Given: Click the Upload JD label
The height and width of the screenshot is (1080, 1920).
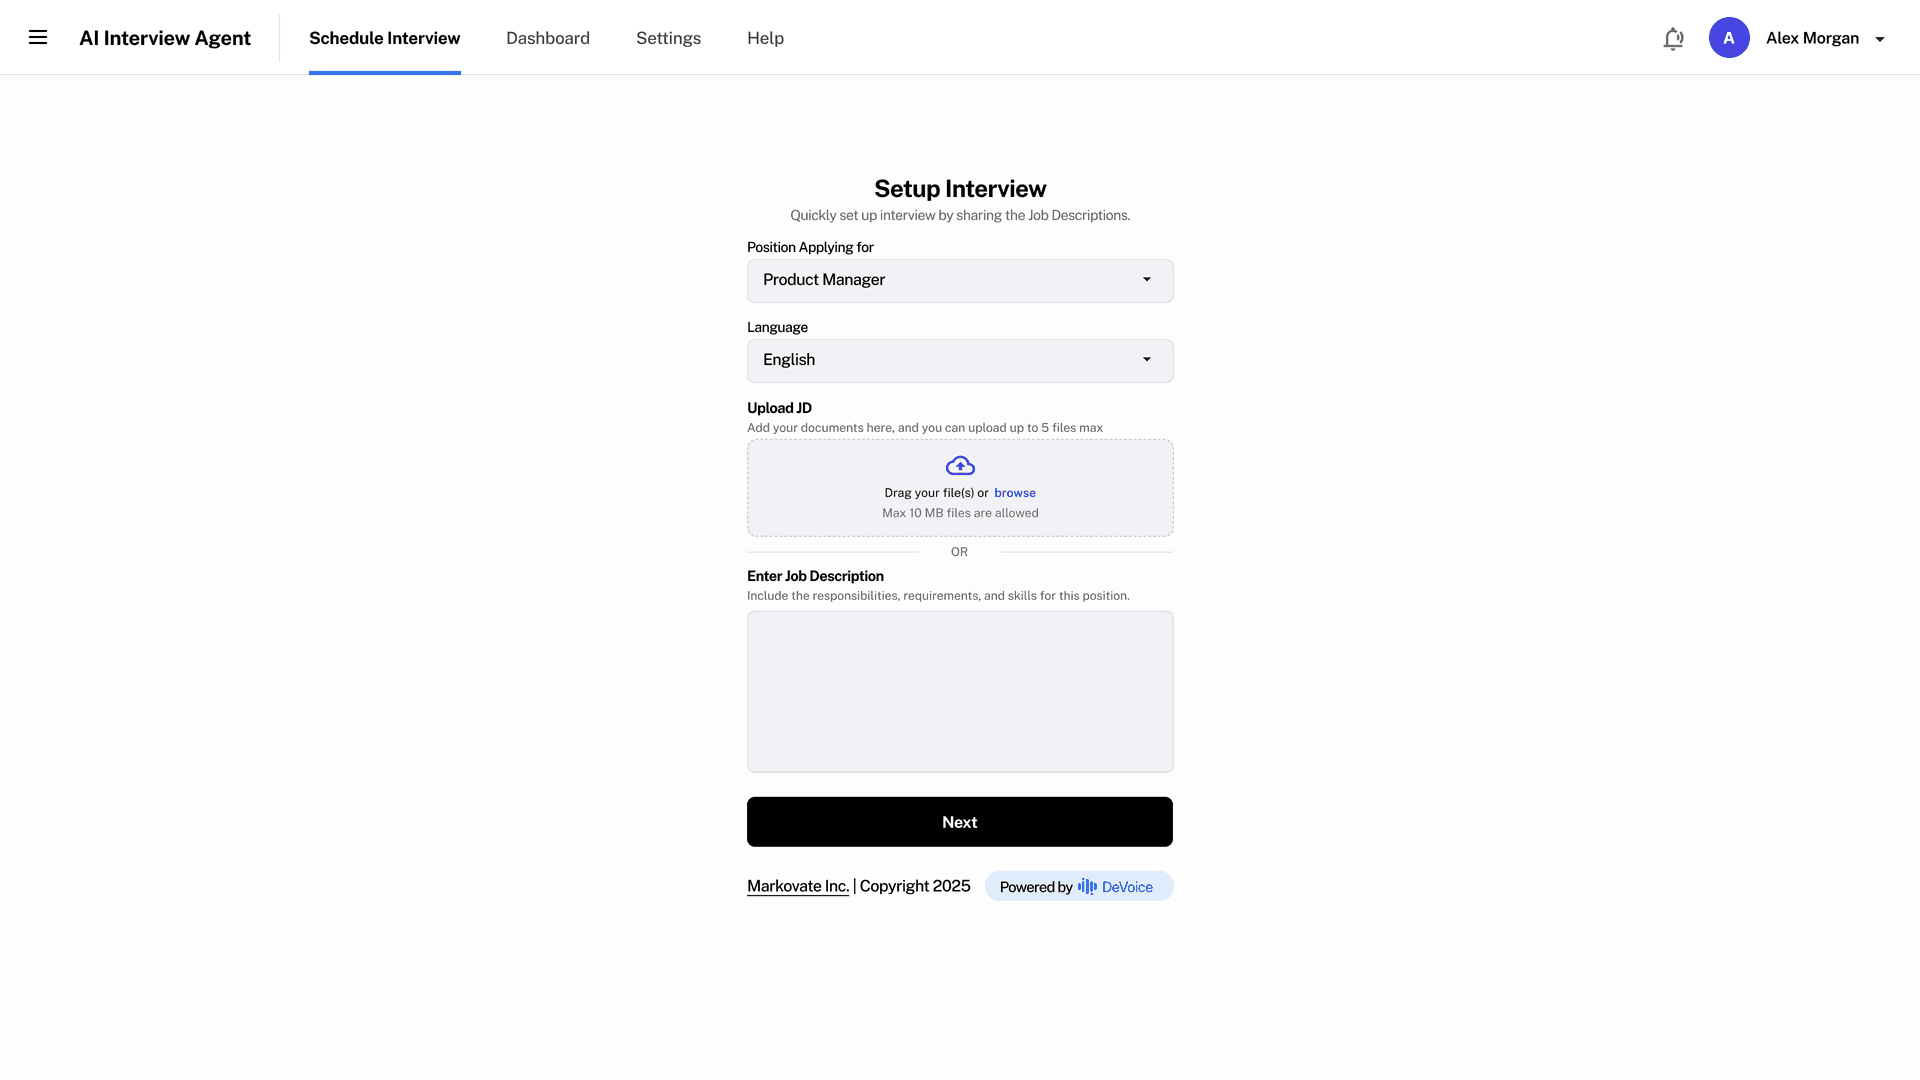Looking at the screenshot, I should pyautogui.click(x=779, y=408).
